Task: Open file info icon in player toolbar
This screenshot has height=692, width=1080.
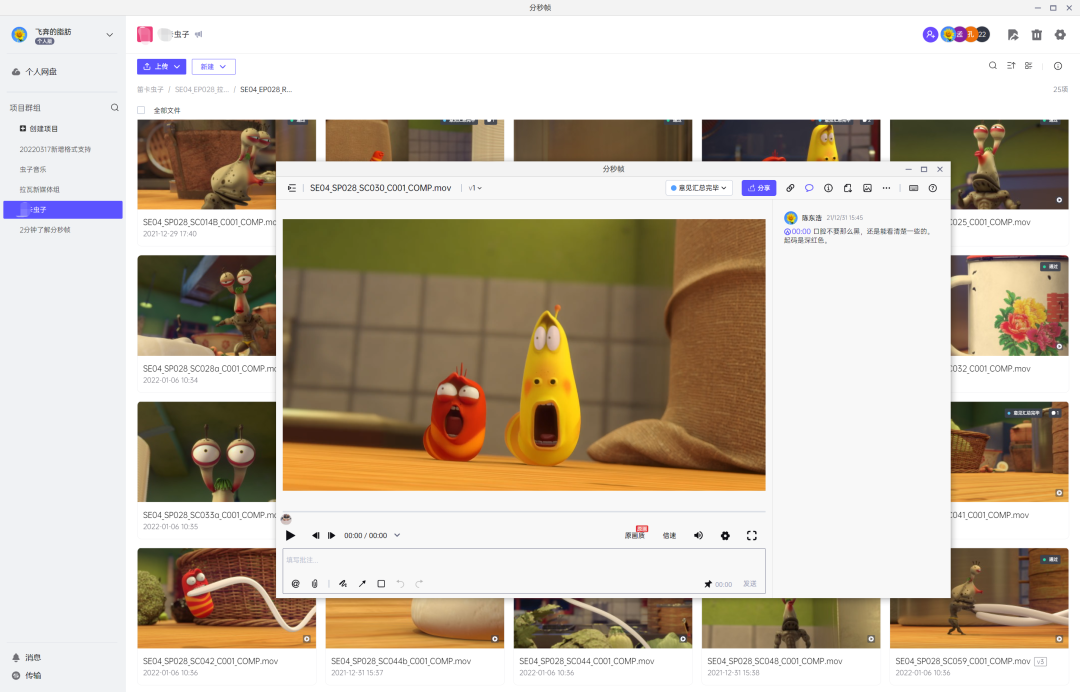Action: click(x=829, y=187)
